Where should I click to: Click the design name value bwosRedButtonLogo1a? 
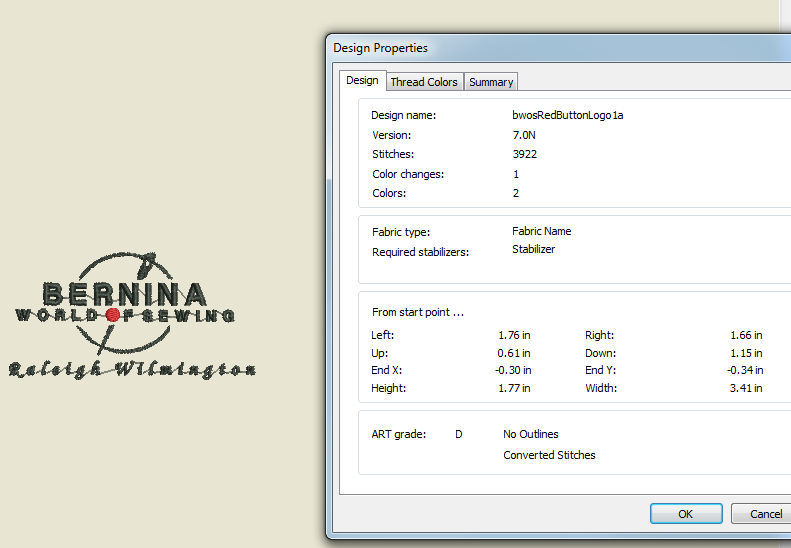[x=568, y=115]
